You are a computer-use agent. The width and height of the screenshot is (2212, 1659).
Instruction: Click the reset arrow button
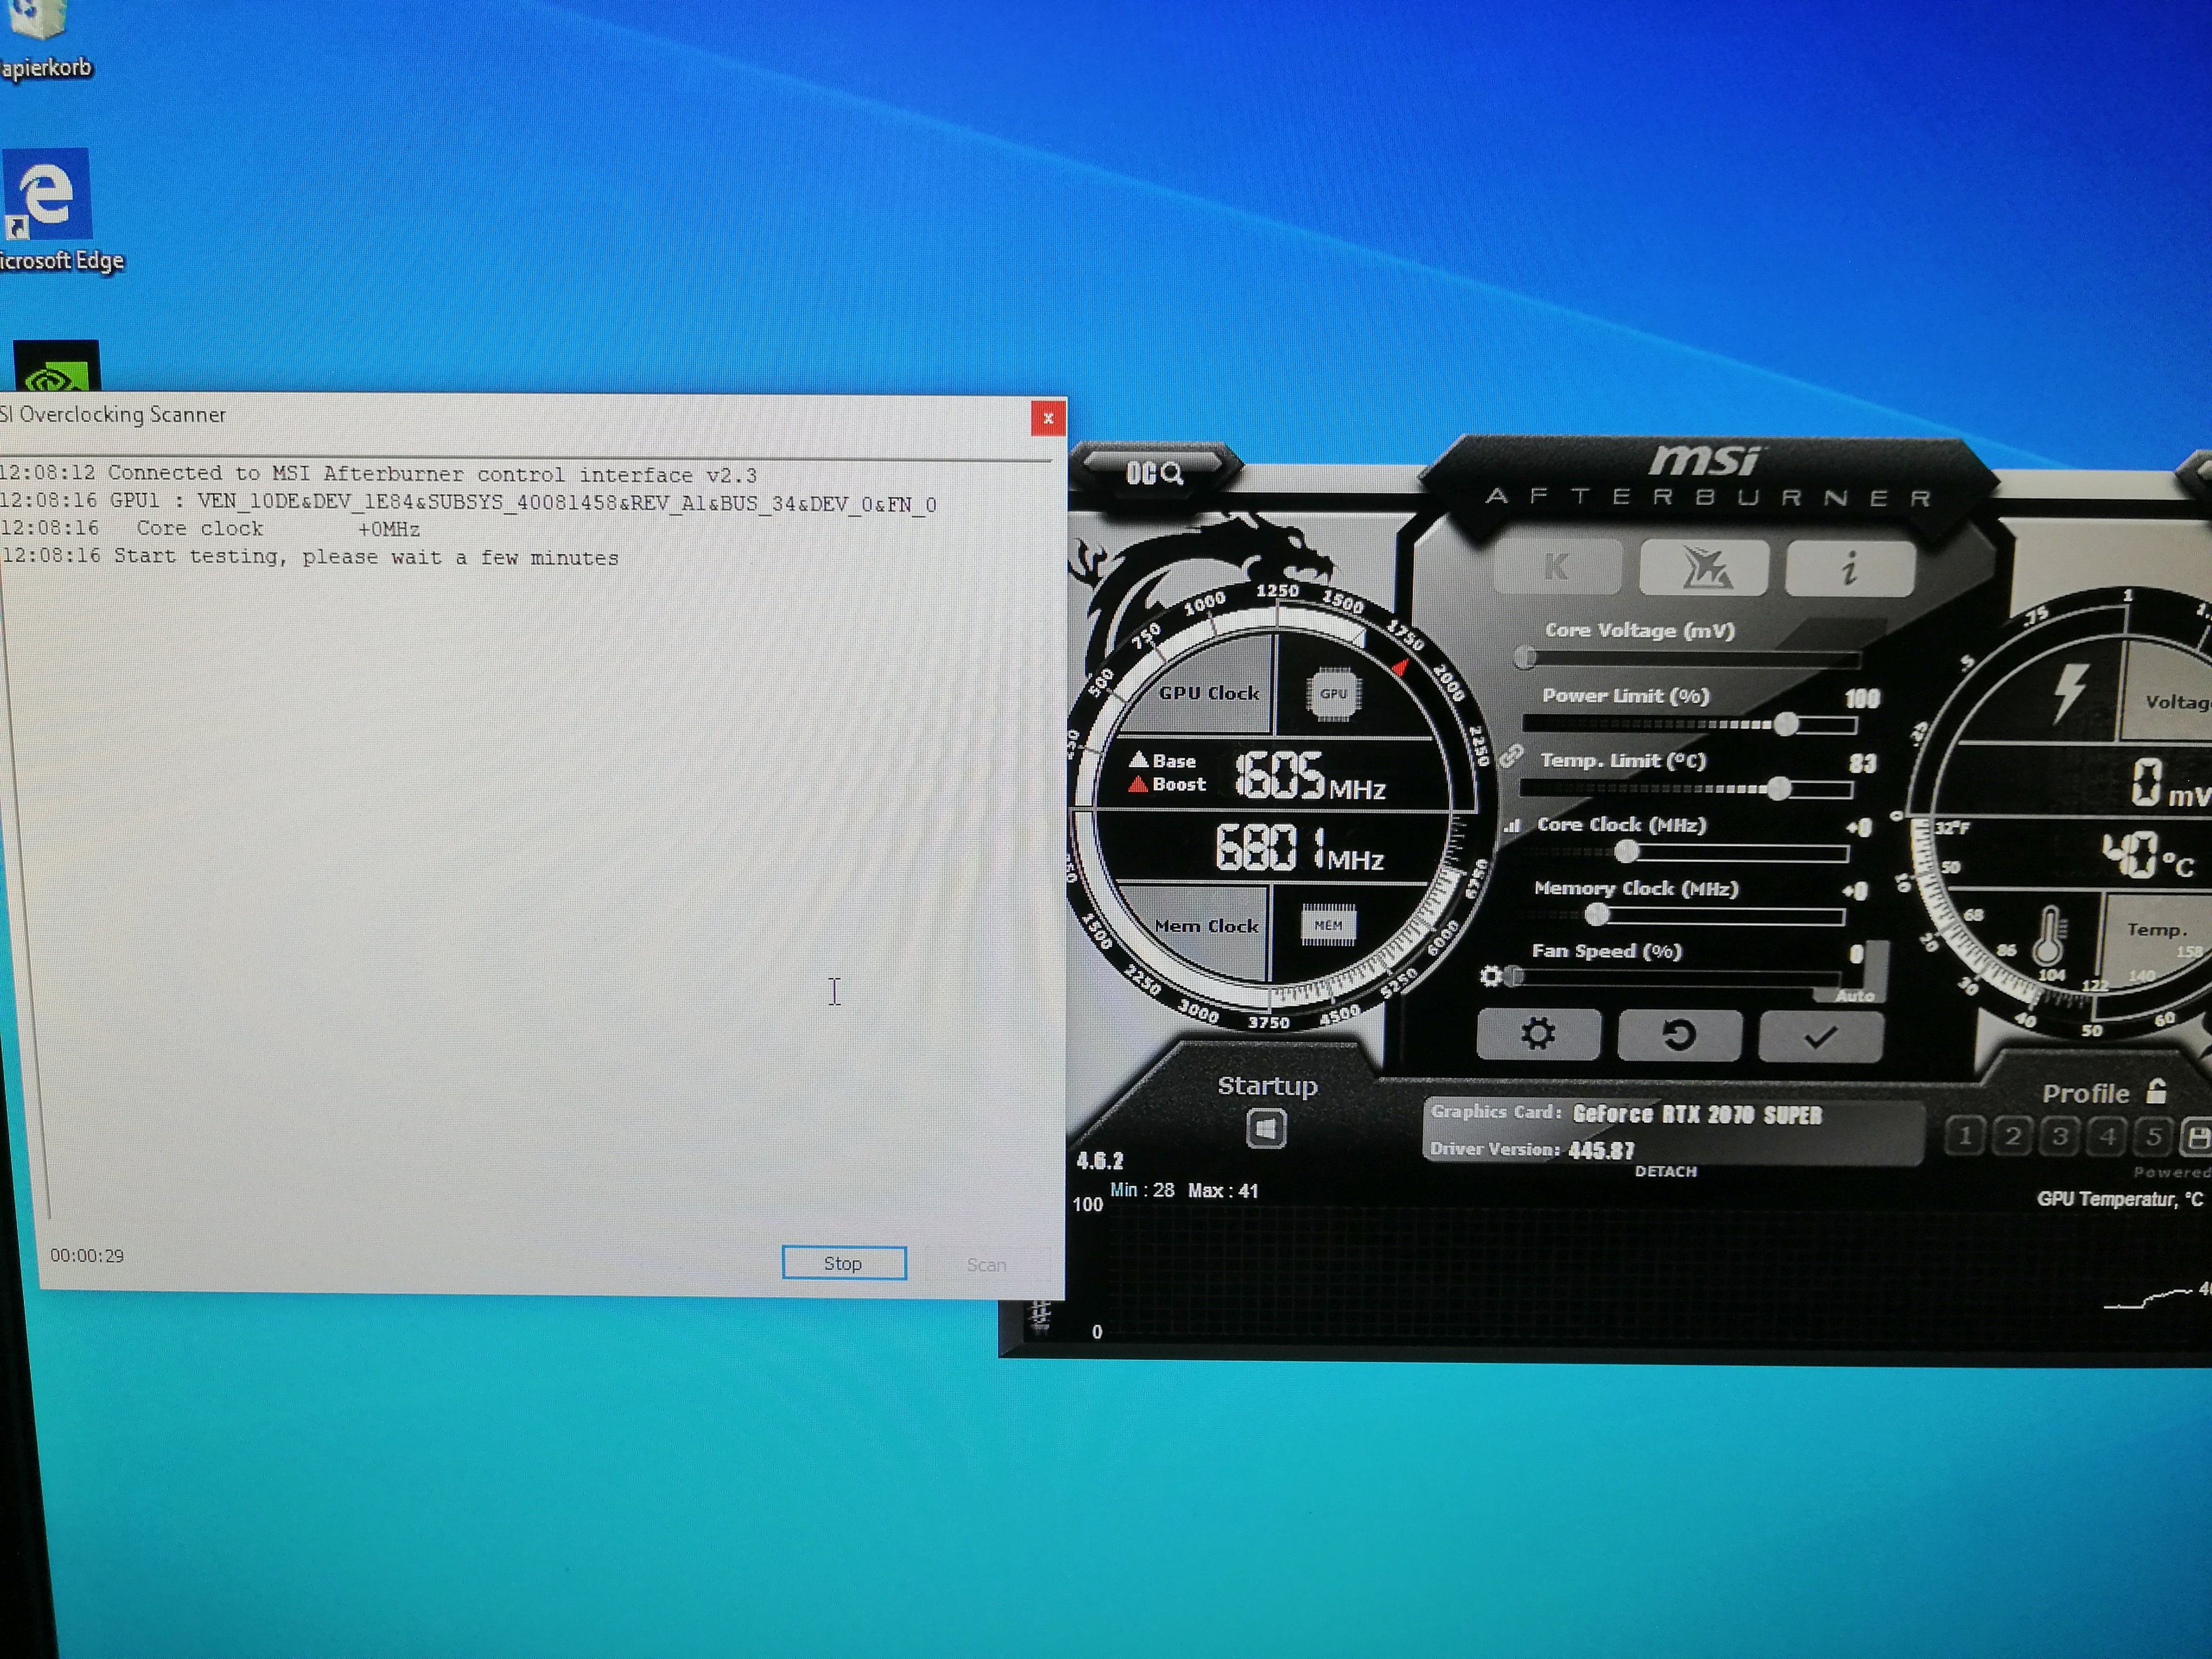[1679, 1035]
